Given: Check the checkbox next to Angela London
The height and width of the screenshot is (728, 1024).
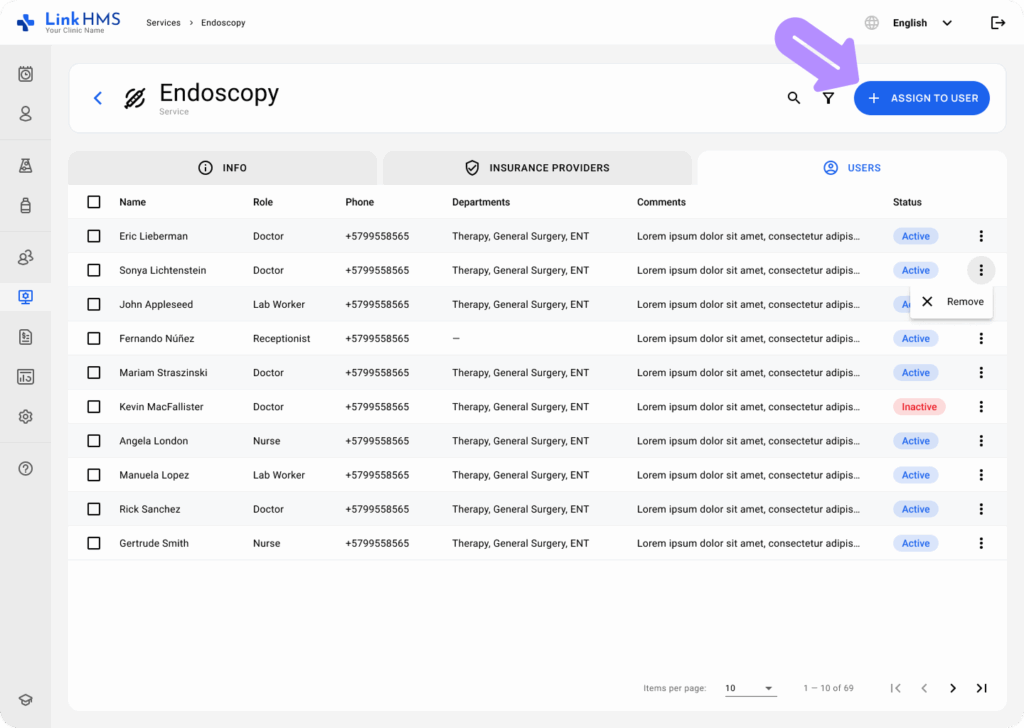Looking at the screenshot, I should click(93, 440).
